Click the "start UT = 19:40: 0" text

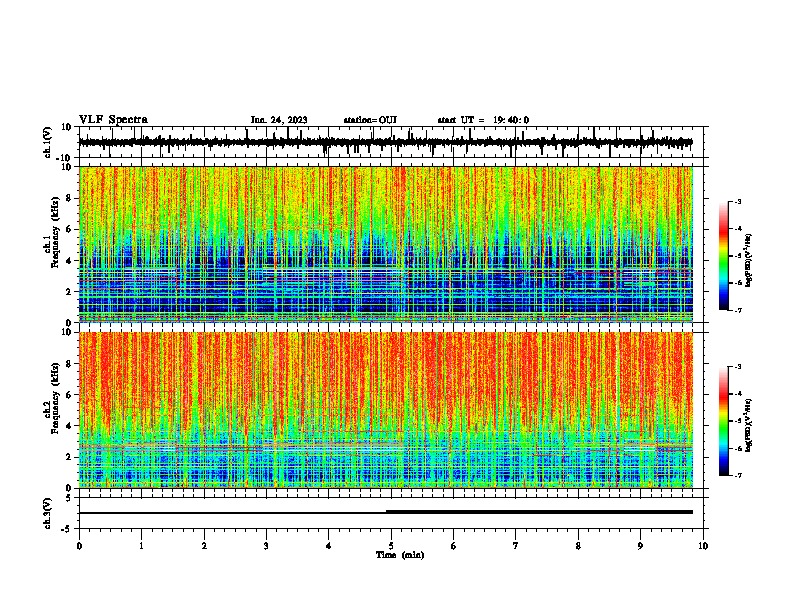(x=483, y=120)
